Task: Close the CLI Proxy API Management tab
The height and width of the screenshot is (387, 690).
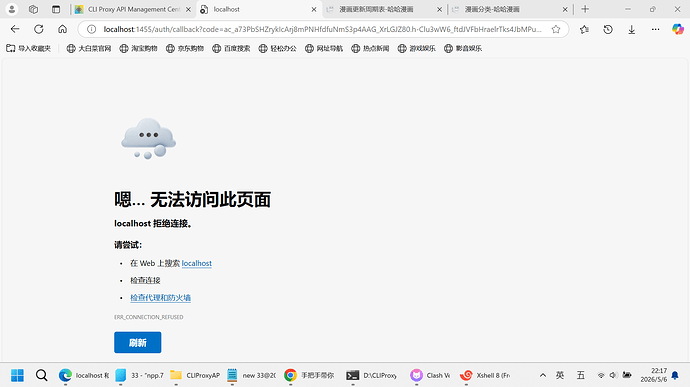Action: pos(188,9)
